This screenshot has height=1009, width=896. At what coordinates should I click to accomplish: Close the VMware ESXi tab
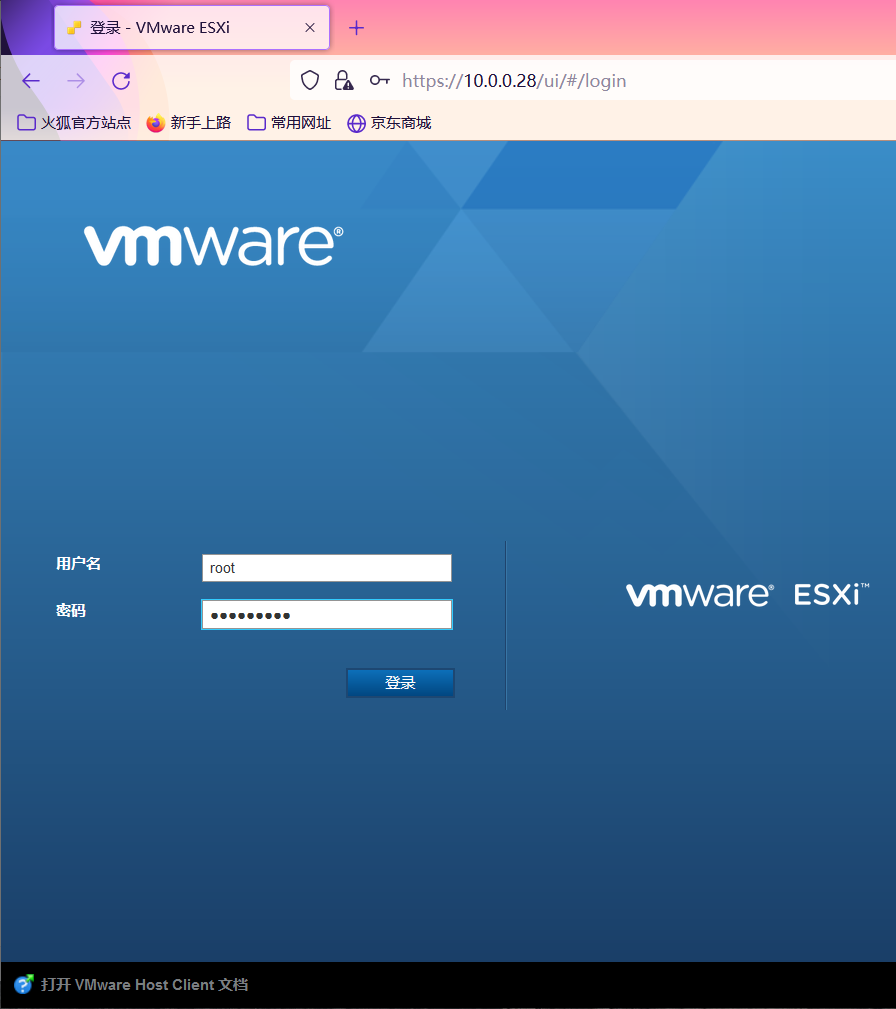pos(310,28)
